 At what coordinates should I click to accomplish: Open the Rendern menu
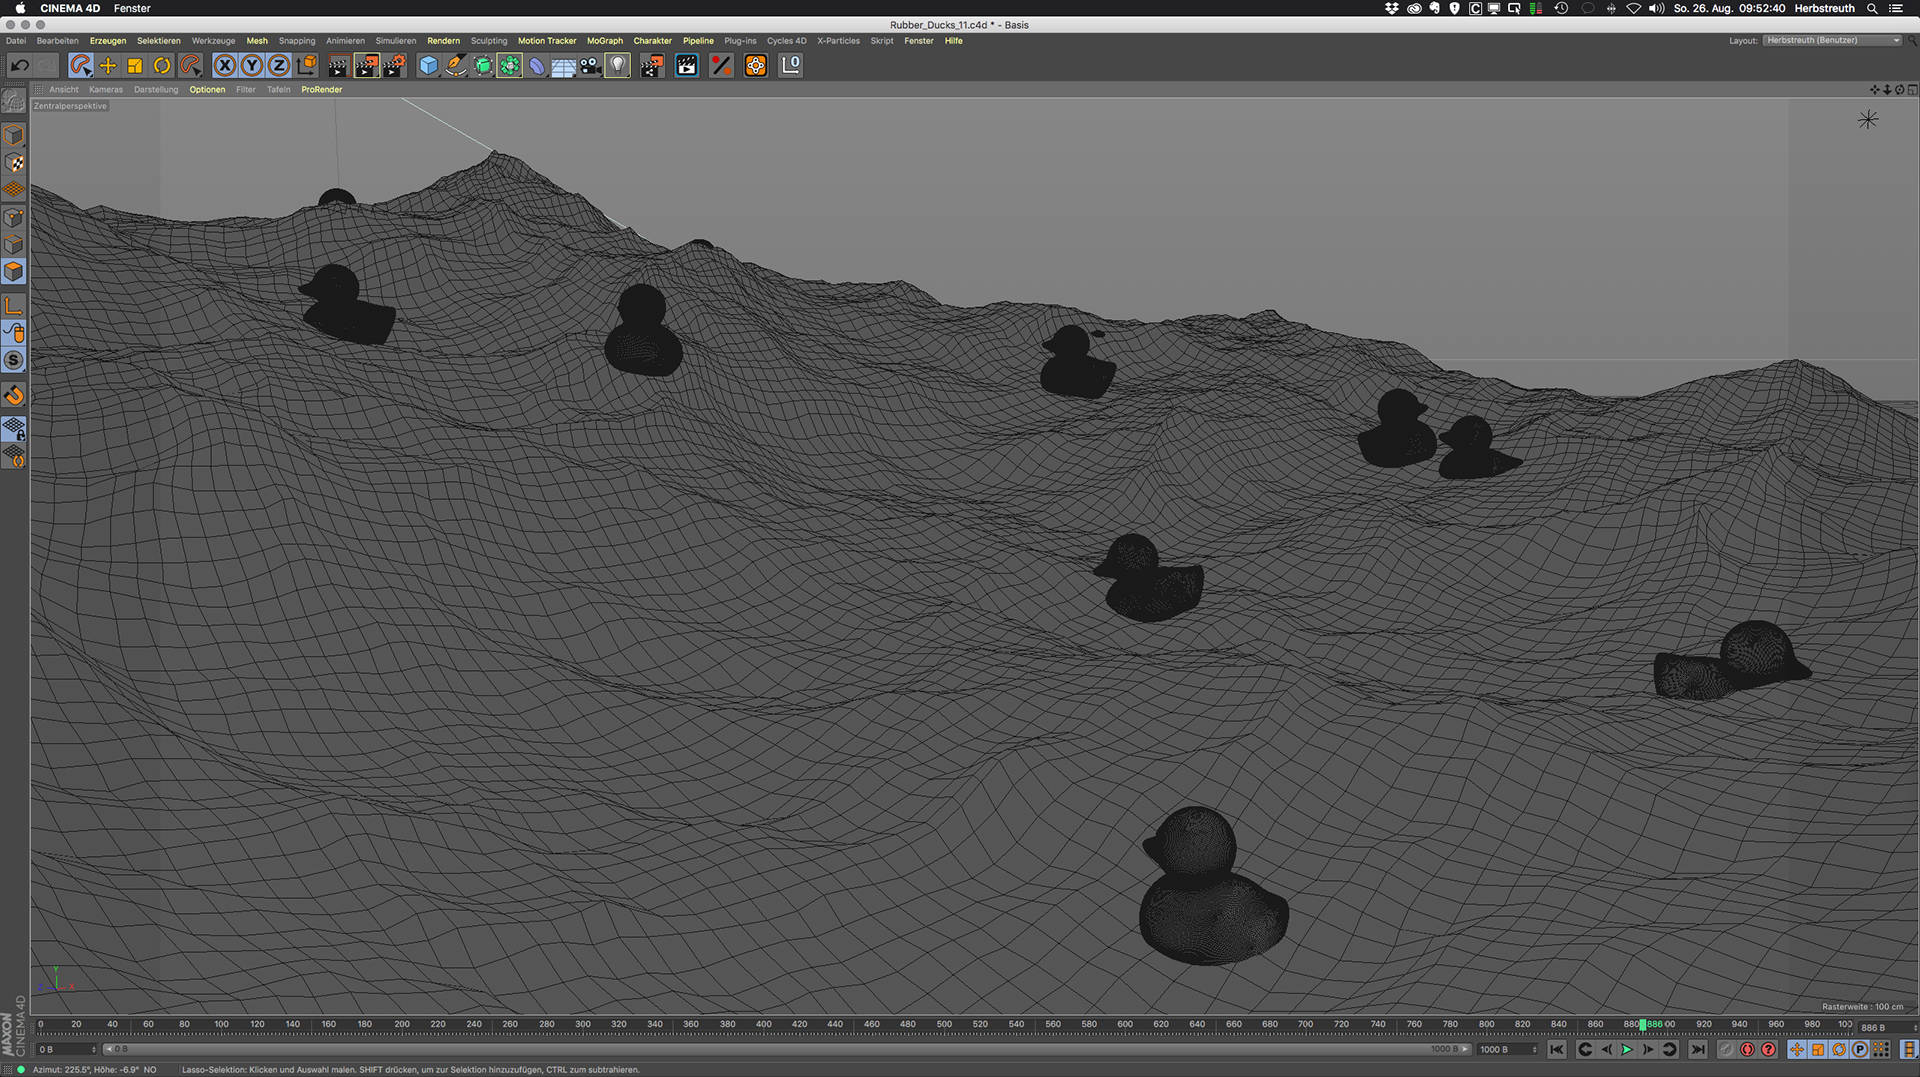pos(443,41)
